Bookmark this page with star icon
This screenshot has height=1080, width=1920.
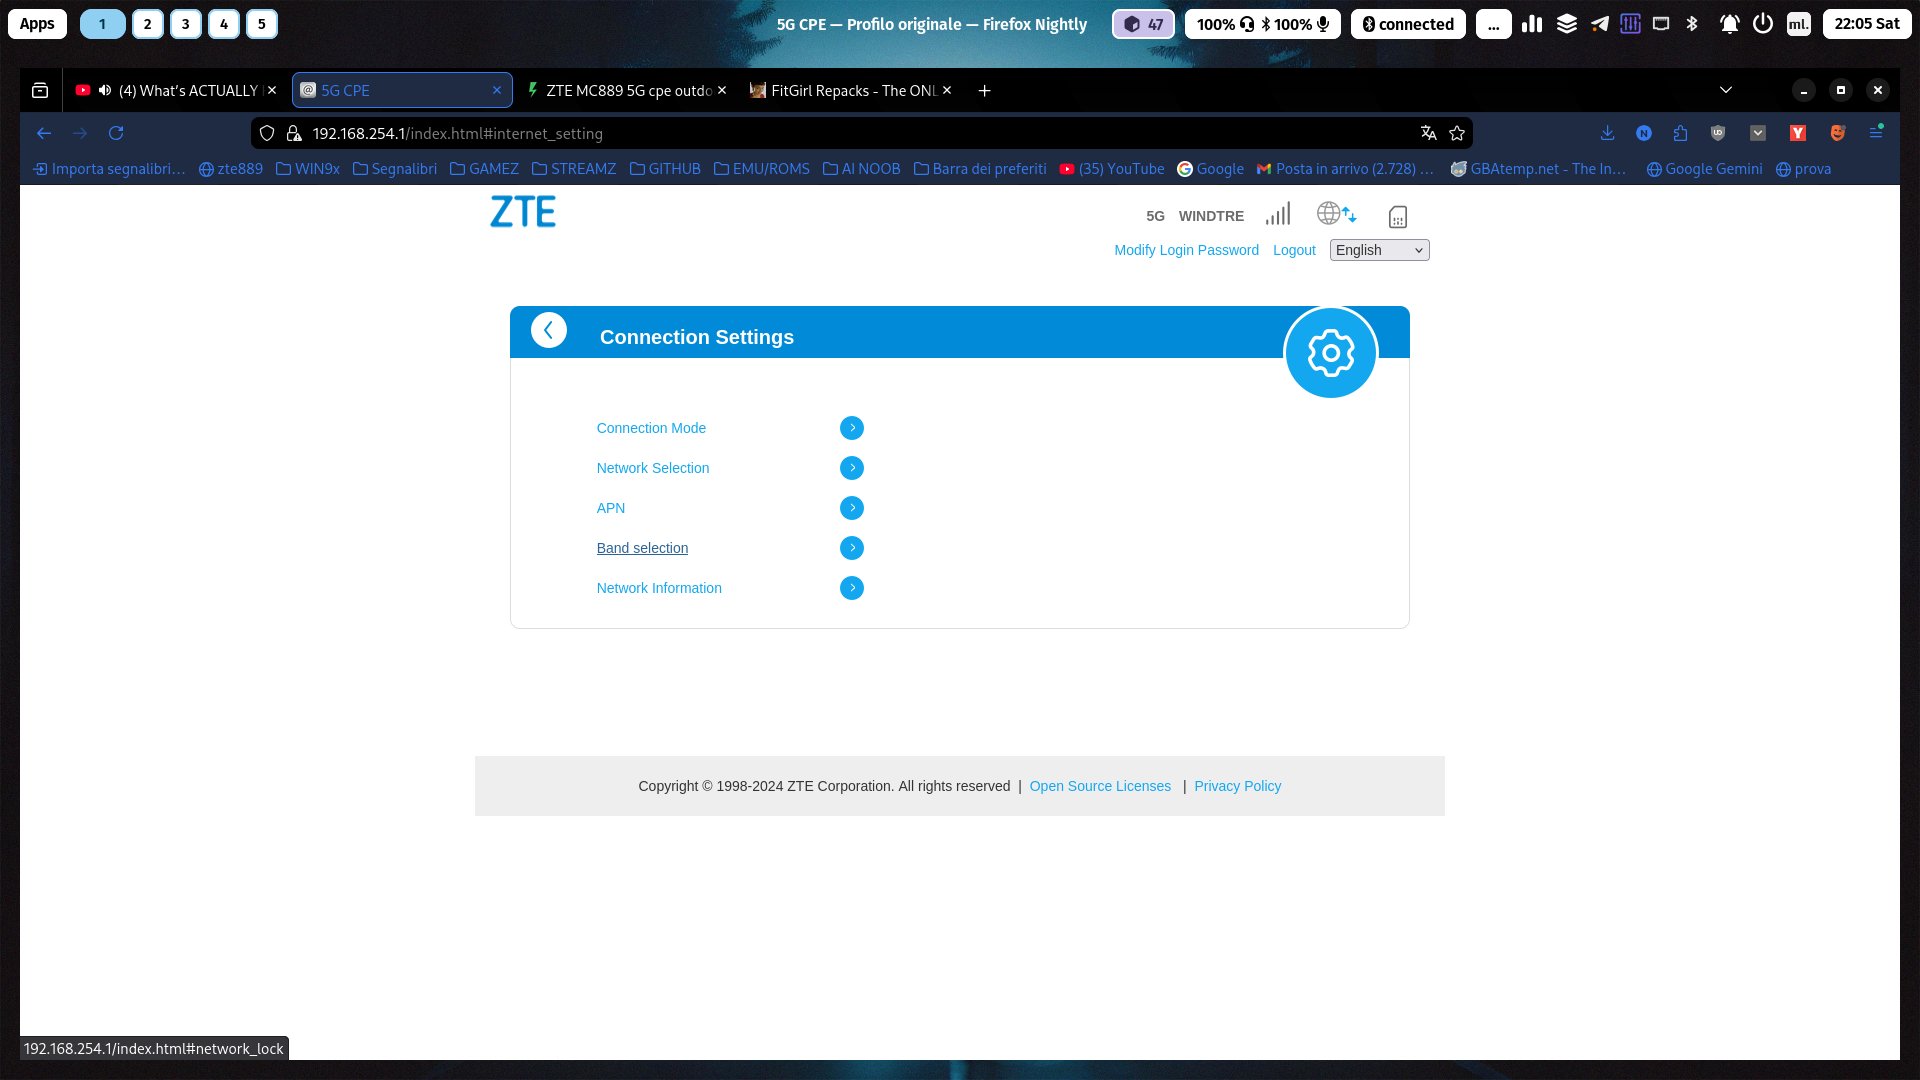click(x=1457, y=133)
